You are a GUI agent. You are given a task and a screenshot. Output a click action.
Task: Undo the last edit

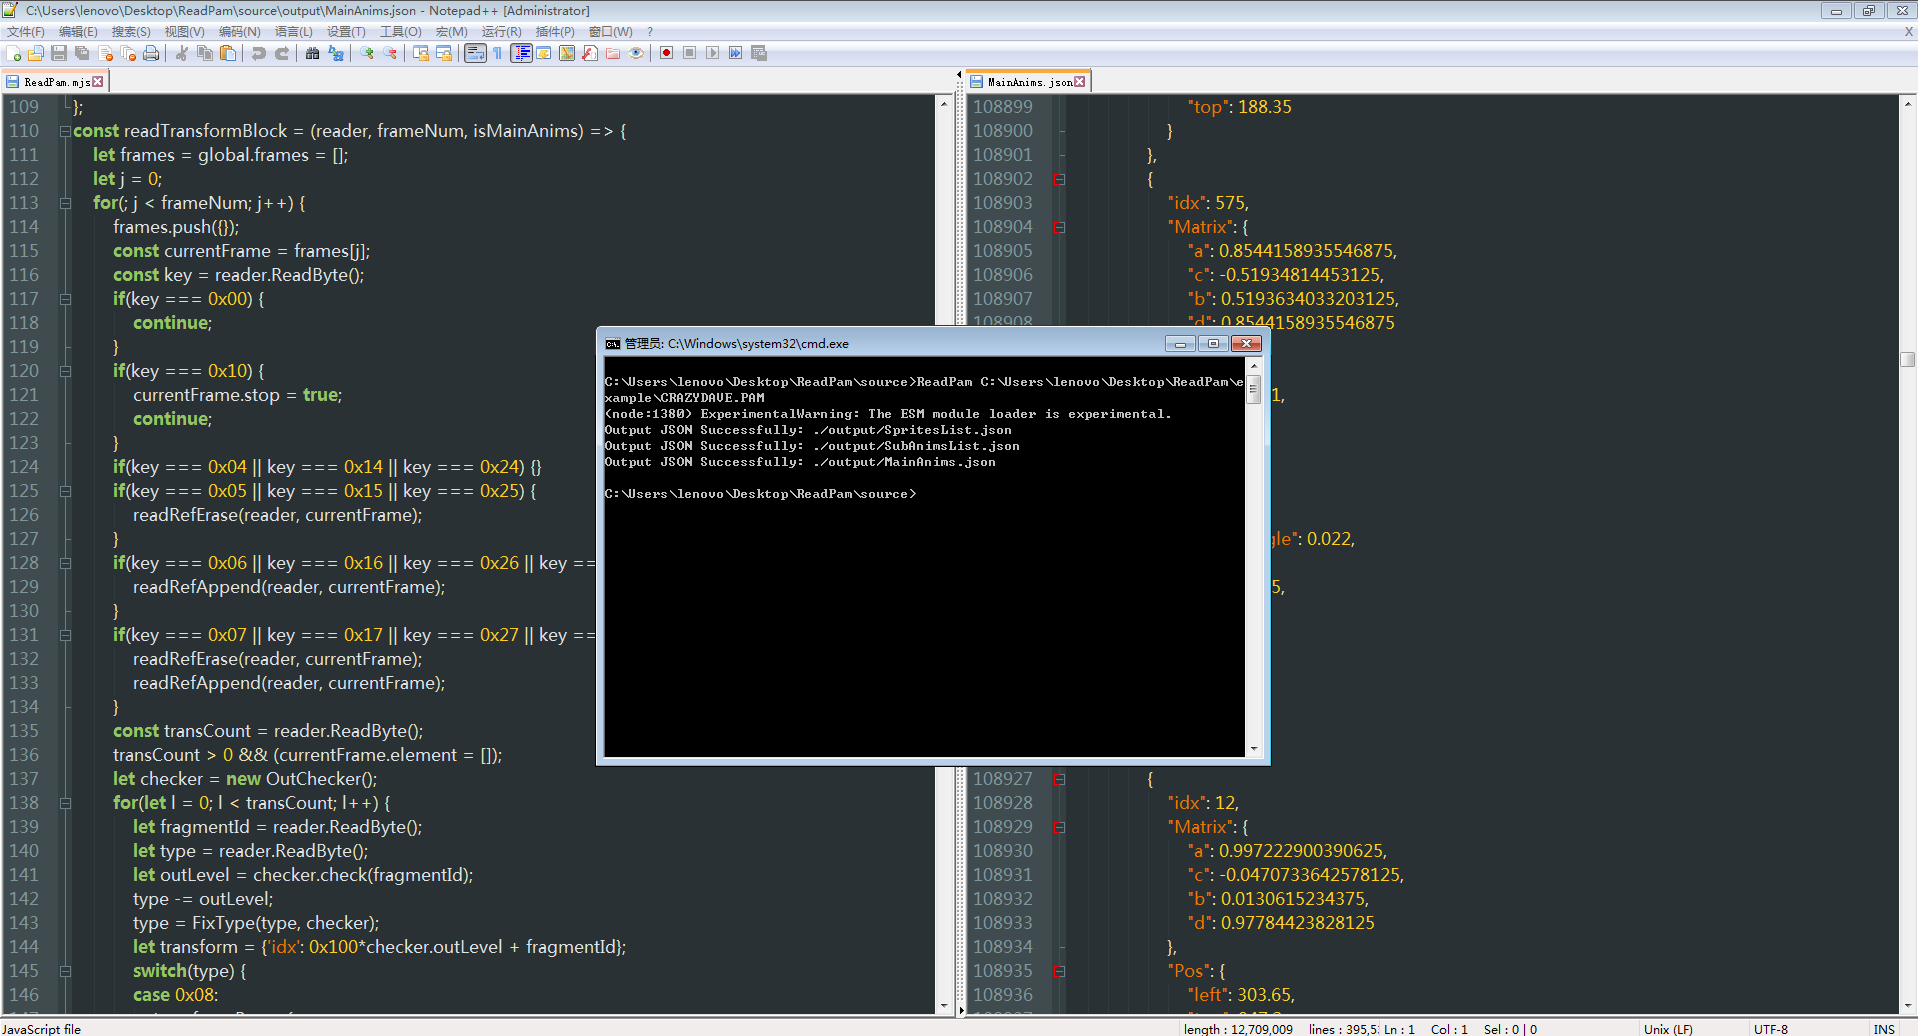[258, 54]
